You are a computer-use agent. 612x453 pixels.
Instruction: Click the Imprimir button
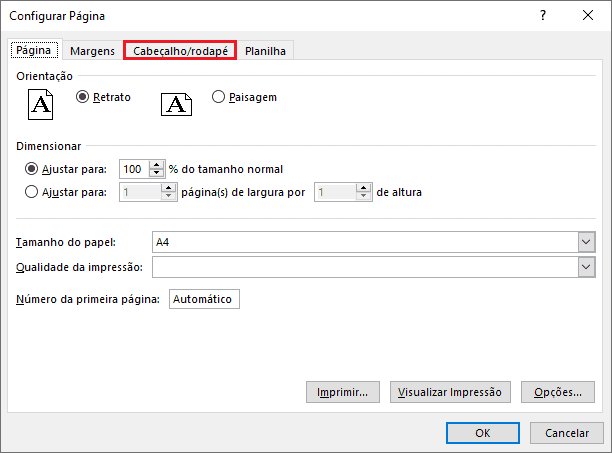(x=343, y=392)
